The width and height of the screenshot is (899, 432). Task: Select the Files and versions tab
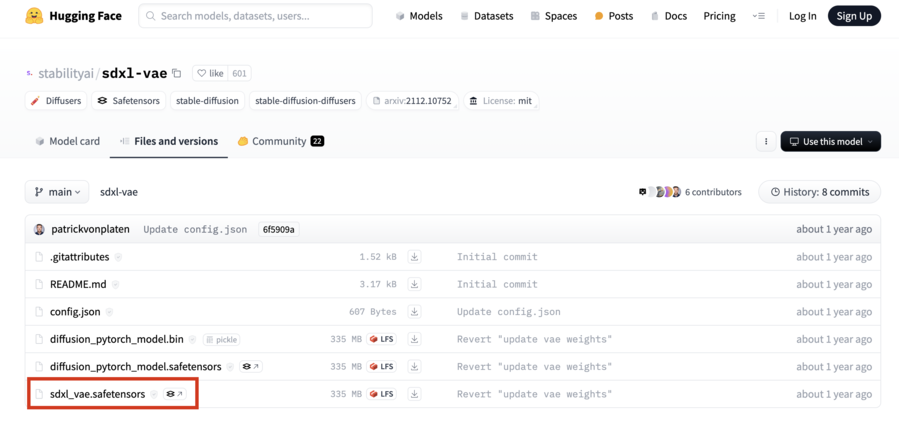(169, 141)
